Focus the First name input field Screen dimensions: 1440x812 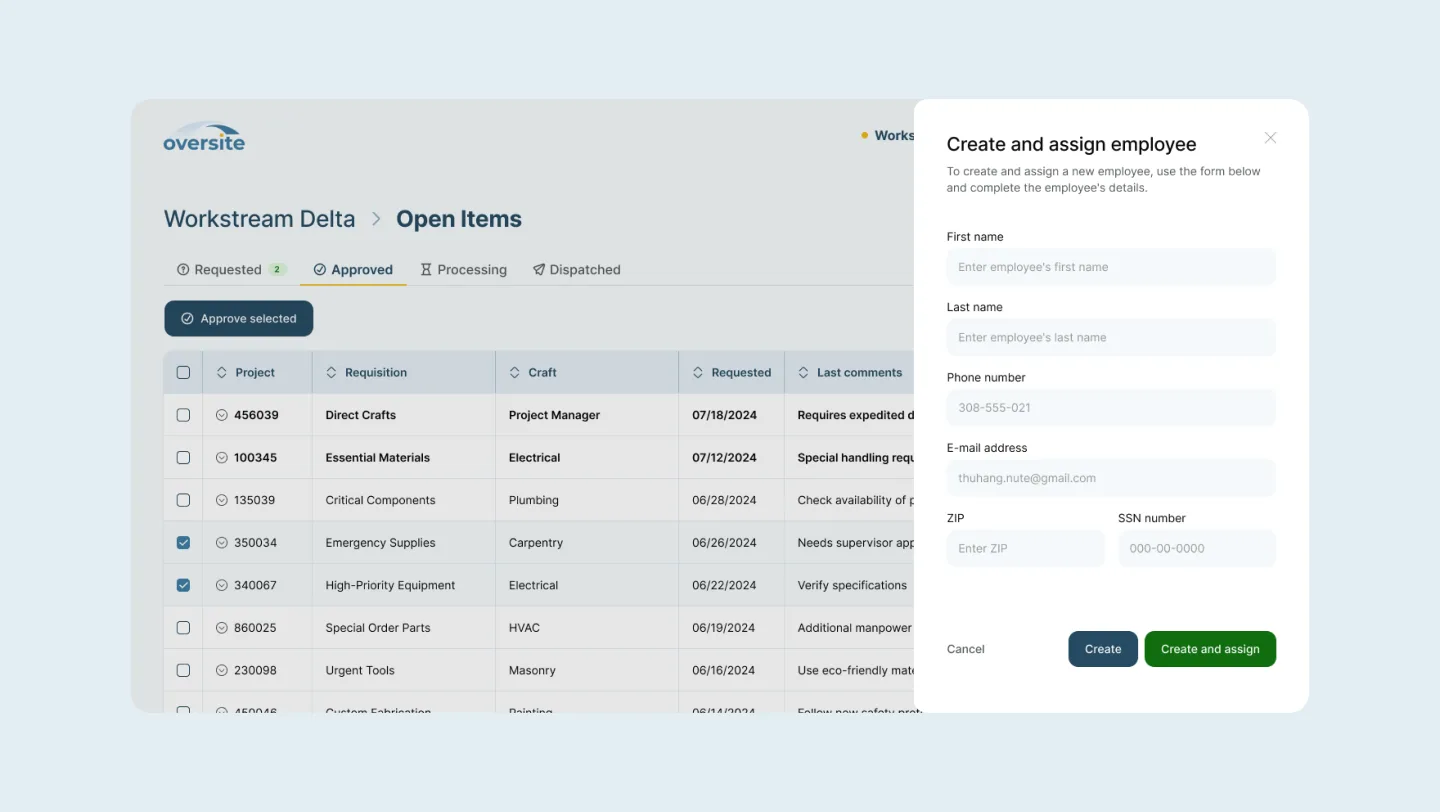[1111, 267]
